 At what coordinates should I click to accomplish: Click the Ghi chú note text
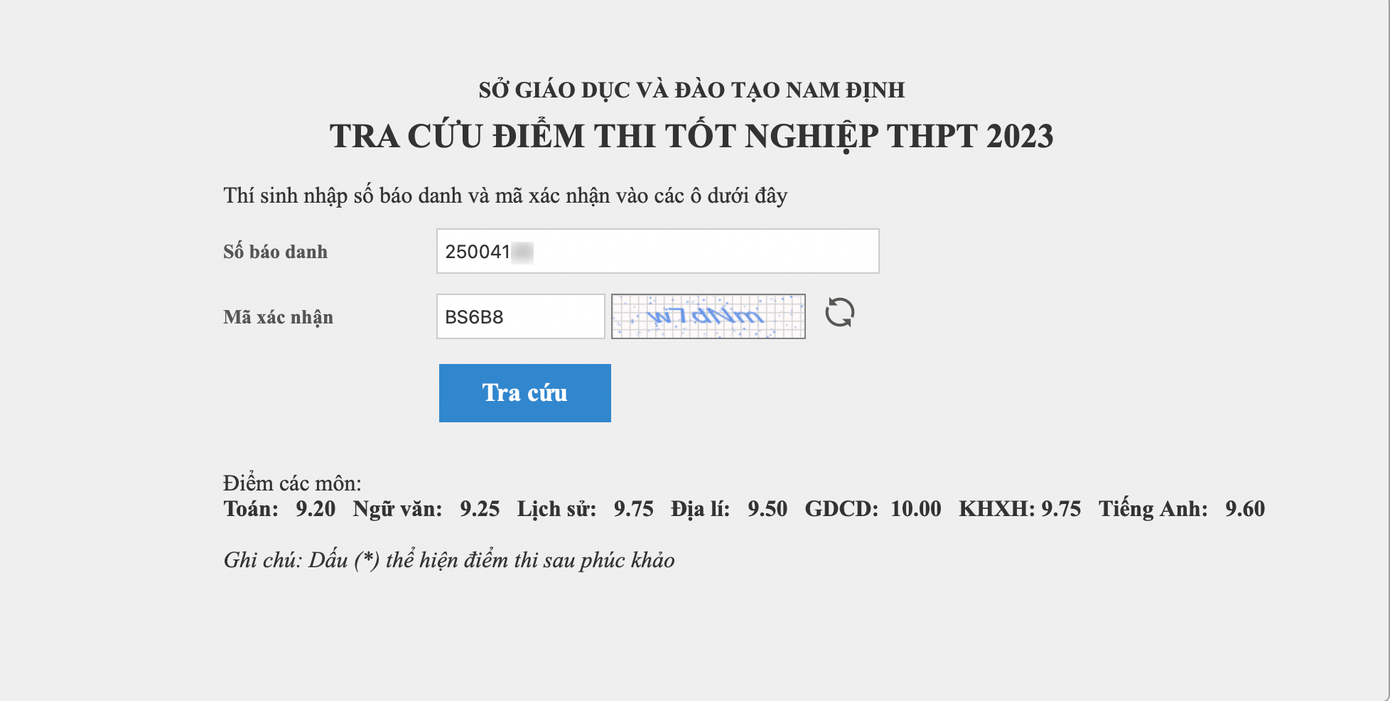[449, 560]
